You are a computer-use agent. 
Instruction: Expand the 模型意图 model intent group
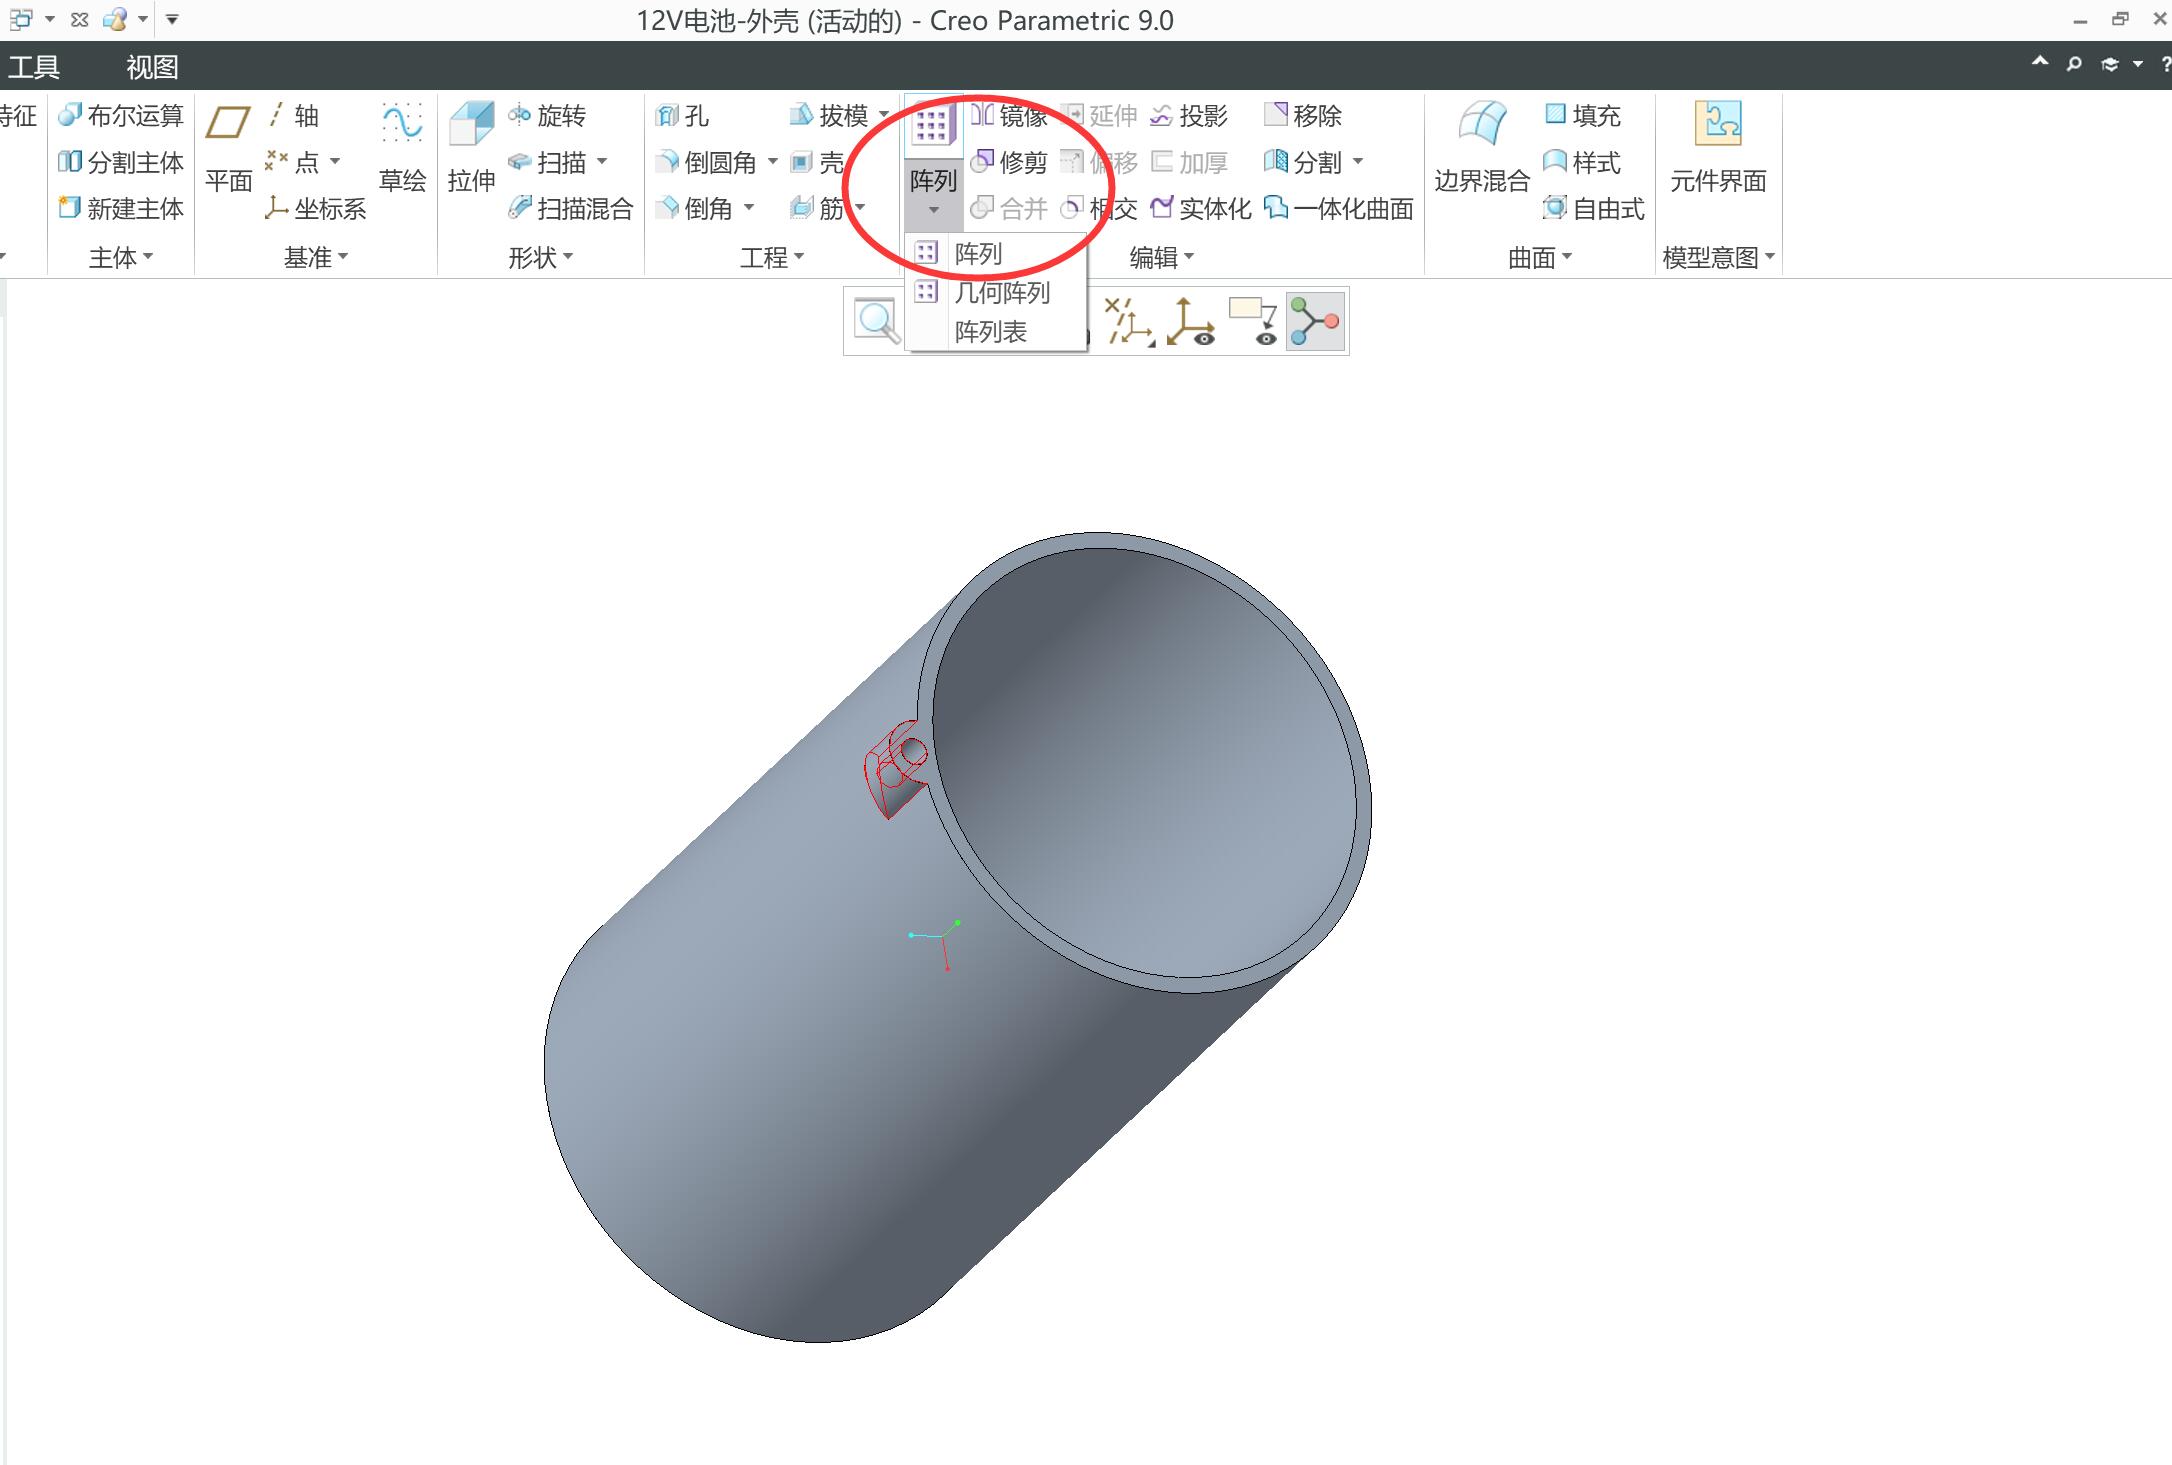click(x=1718, y=257)
